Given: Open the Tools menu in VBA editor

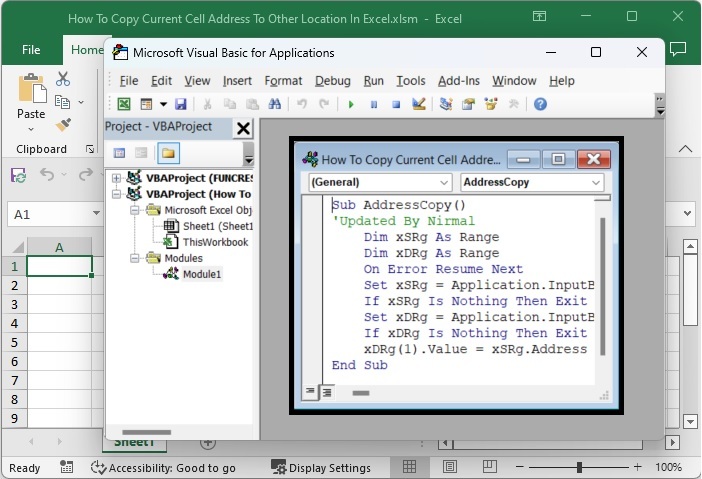Looking at the screenshot, I should [411, 81].
